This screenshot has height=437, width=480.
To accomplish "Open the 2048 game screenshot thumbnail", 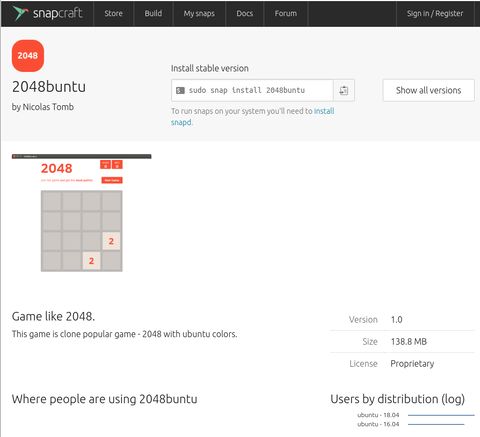I will 81,213.
